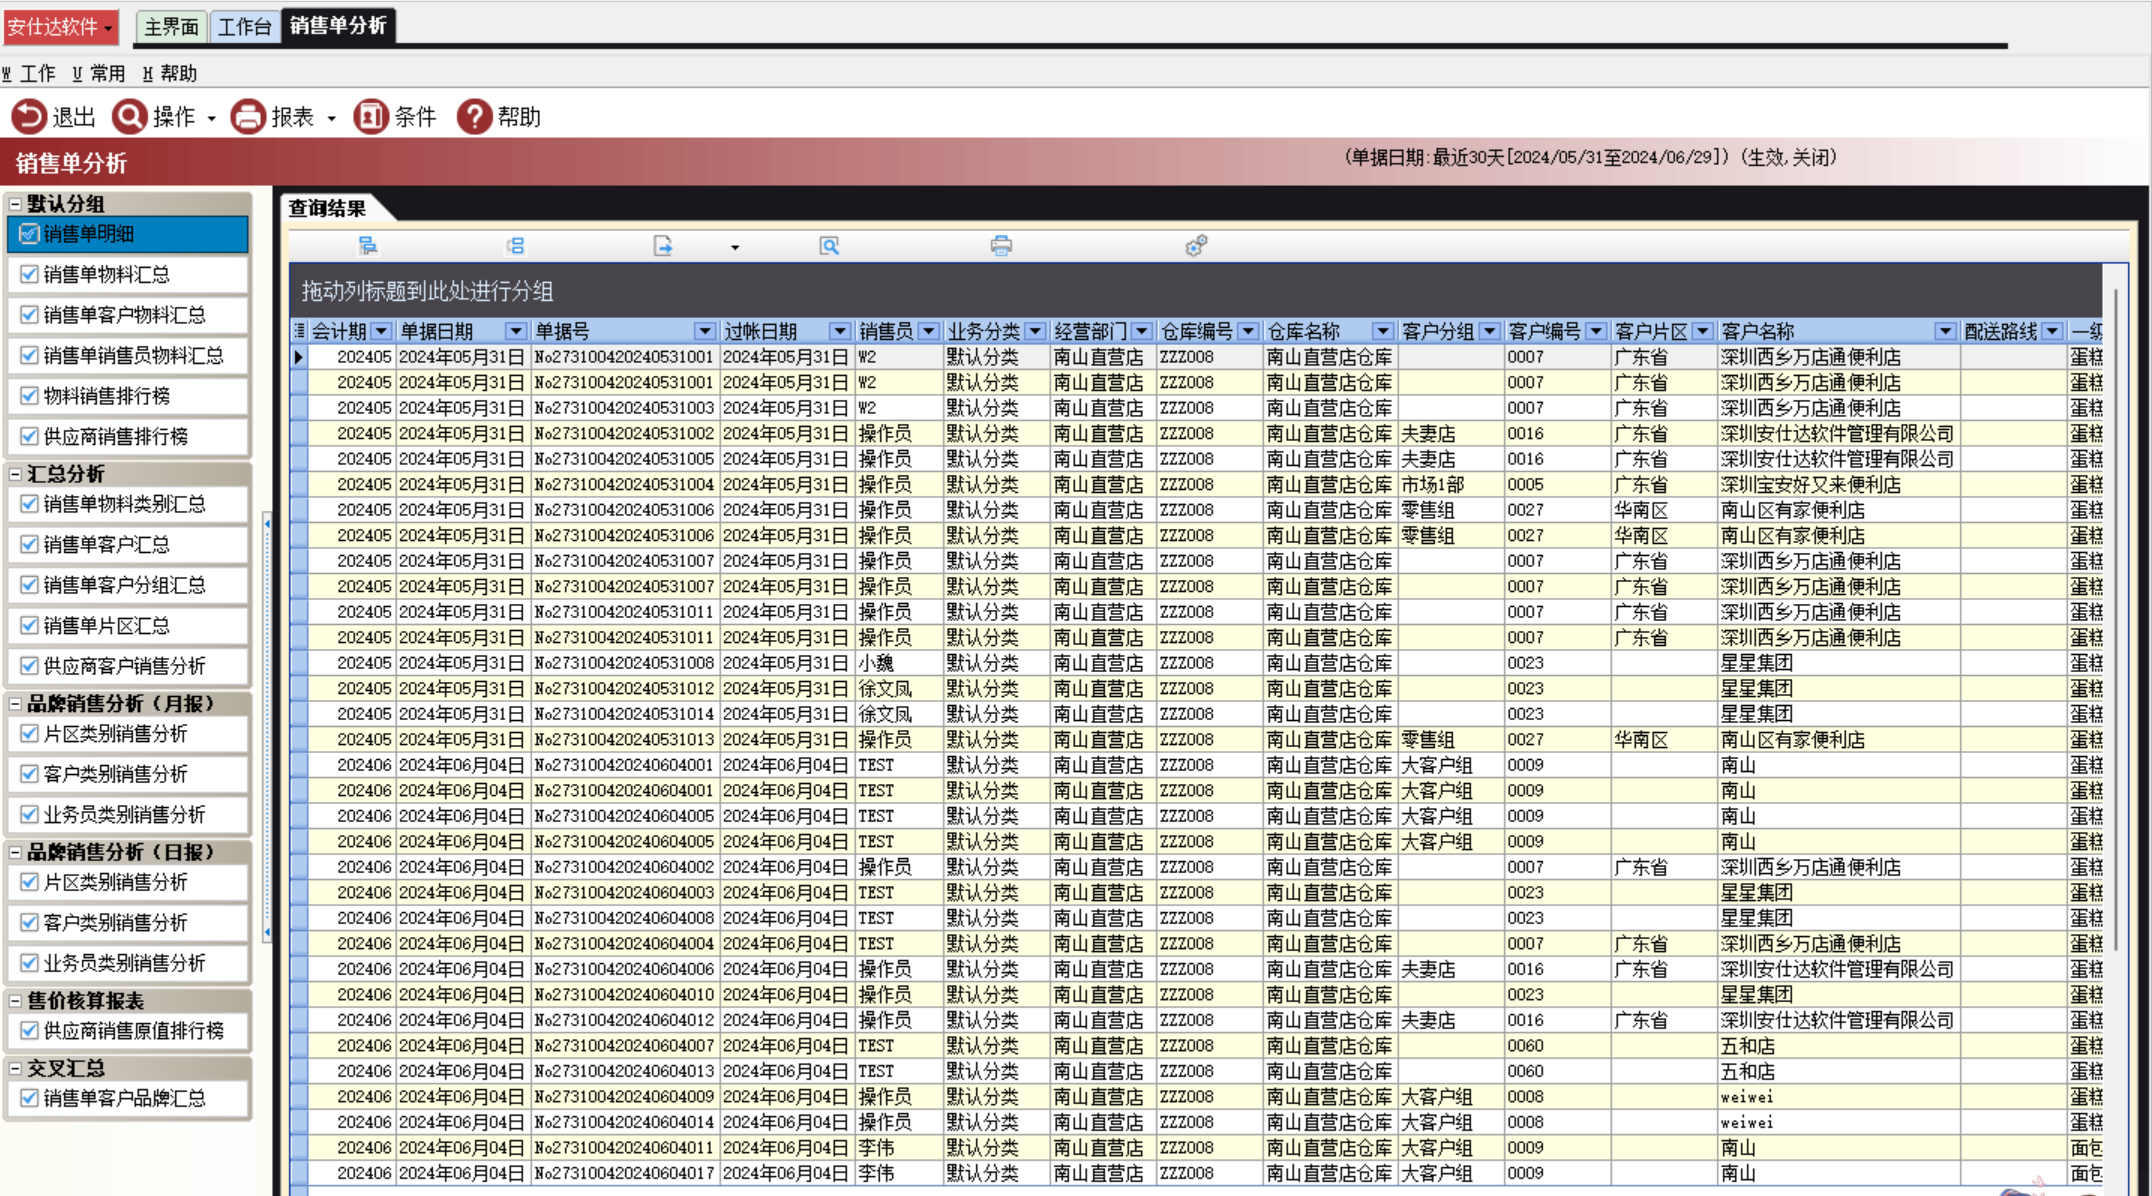Viewport: 2152px width, 1196px height.
Task: Click the find/search magnifier icon in results toolbar
Action: click(x=829, y=246)
